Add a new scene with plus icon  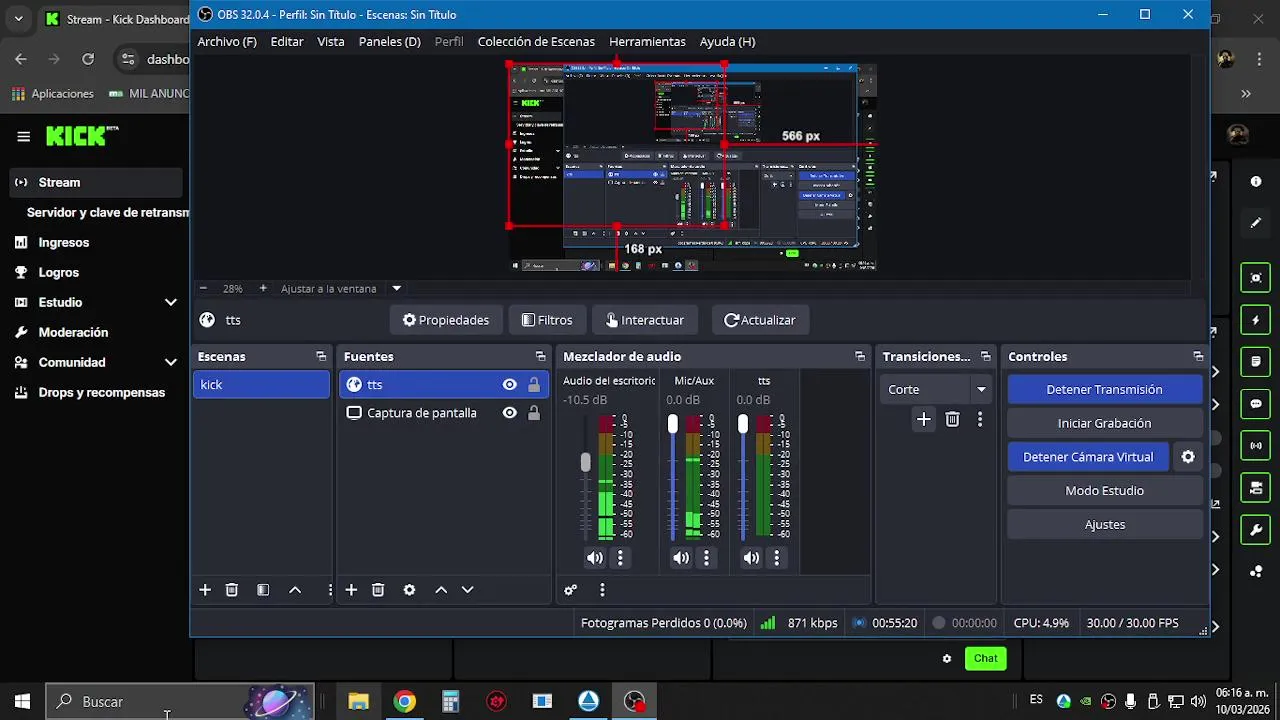pyautogui.click(x=205, y=590)
